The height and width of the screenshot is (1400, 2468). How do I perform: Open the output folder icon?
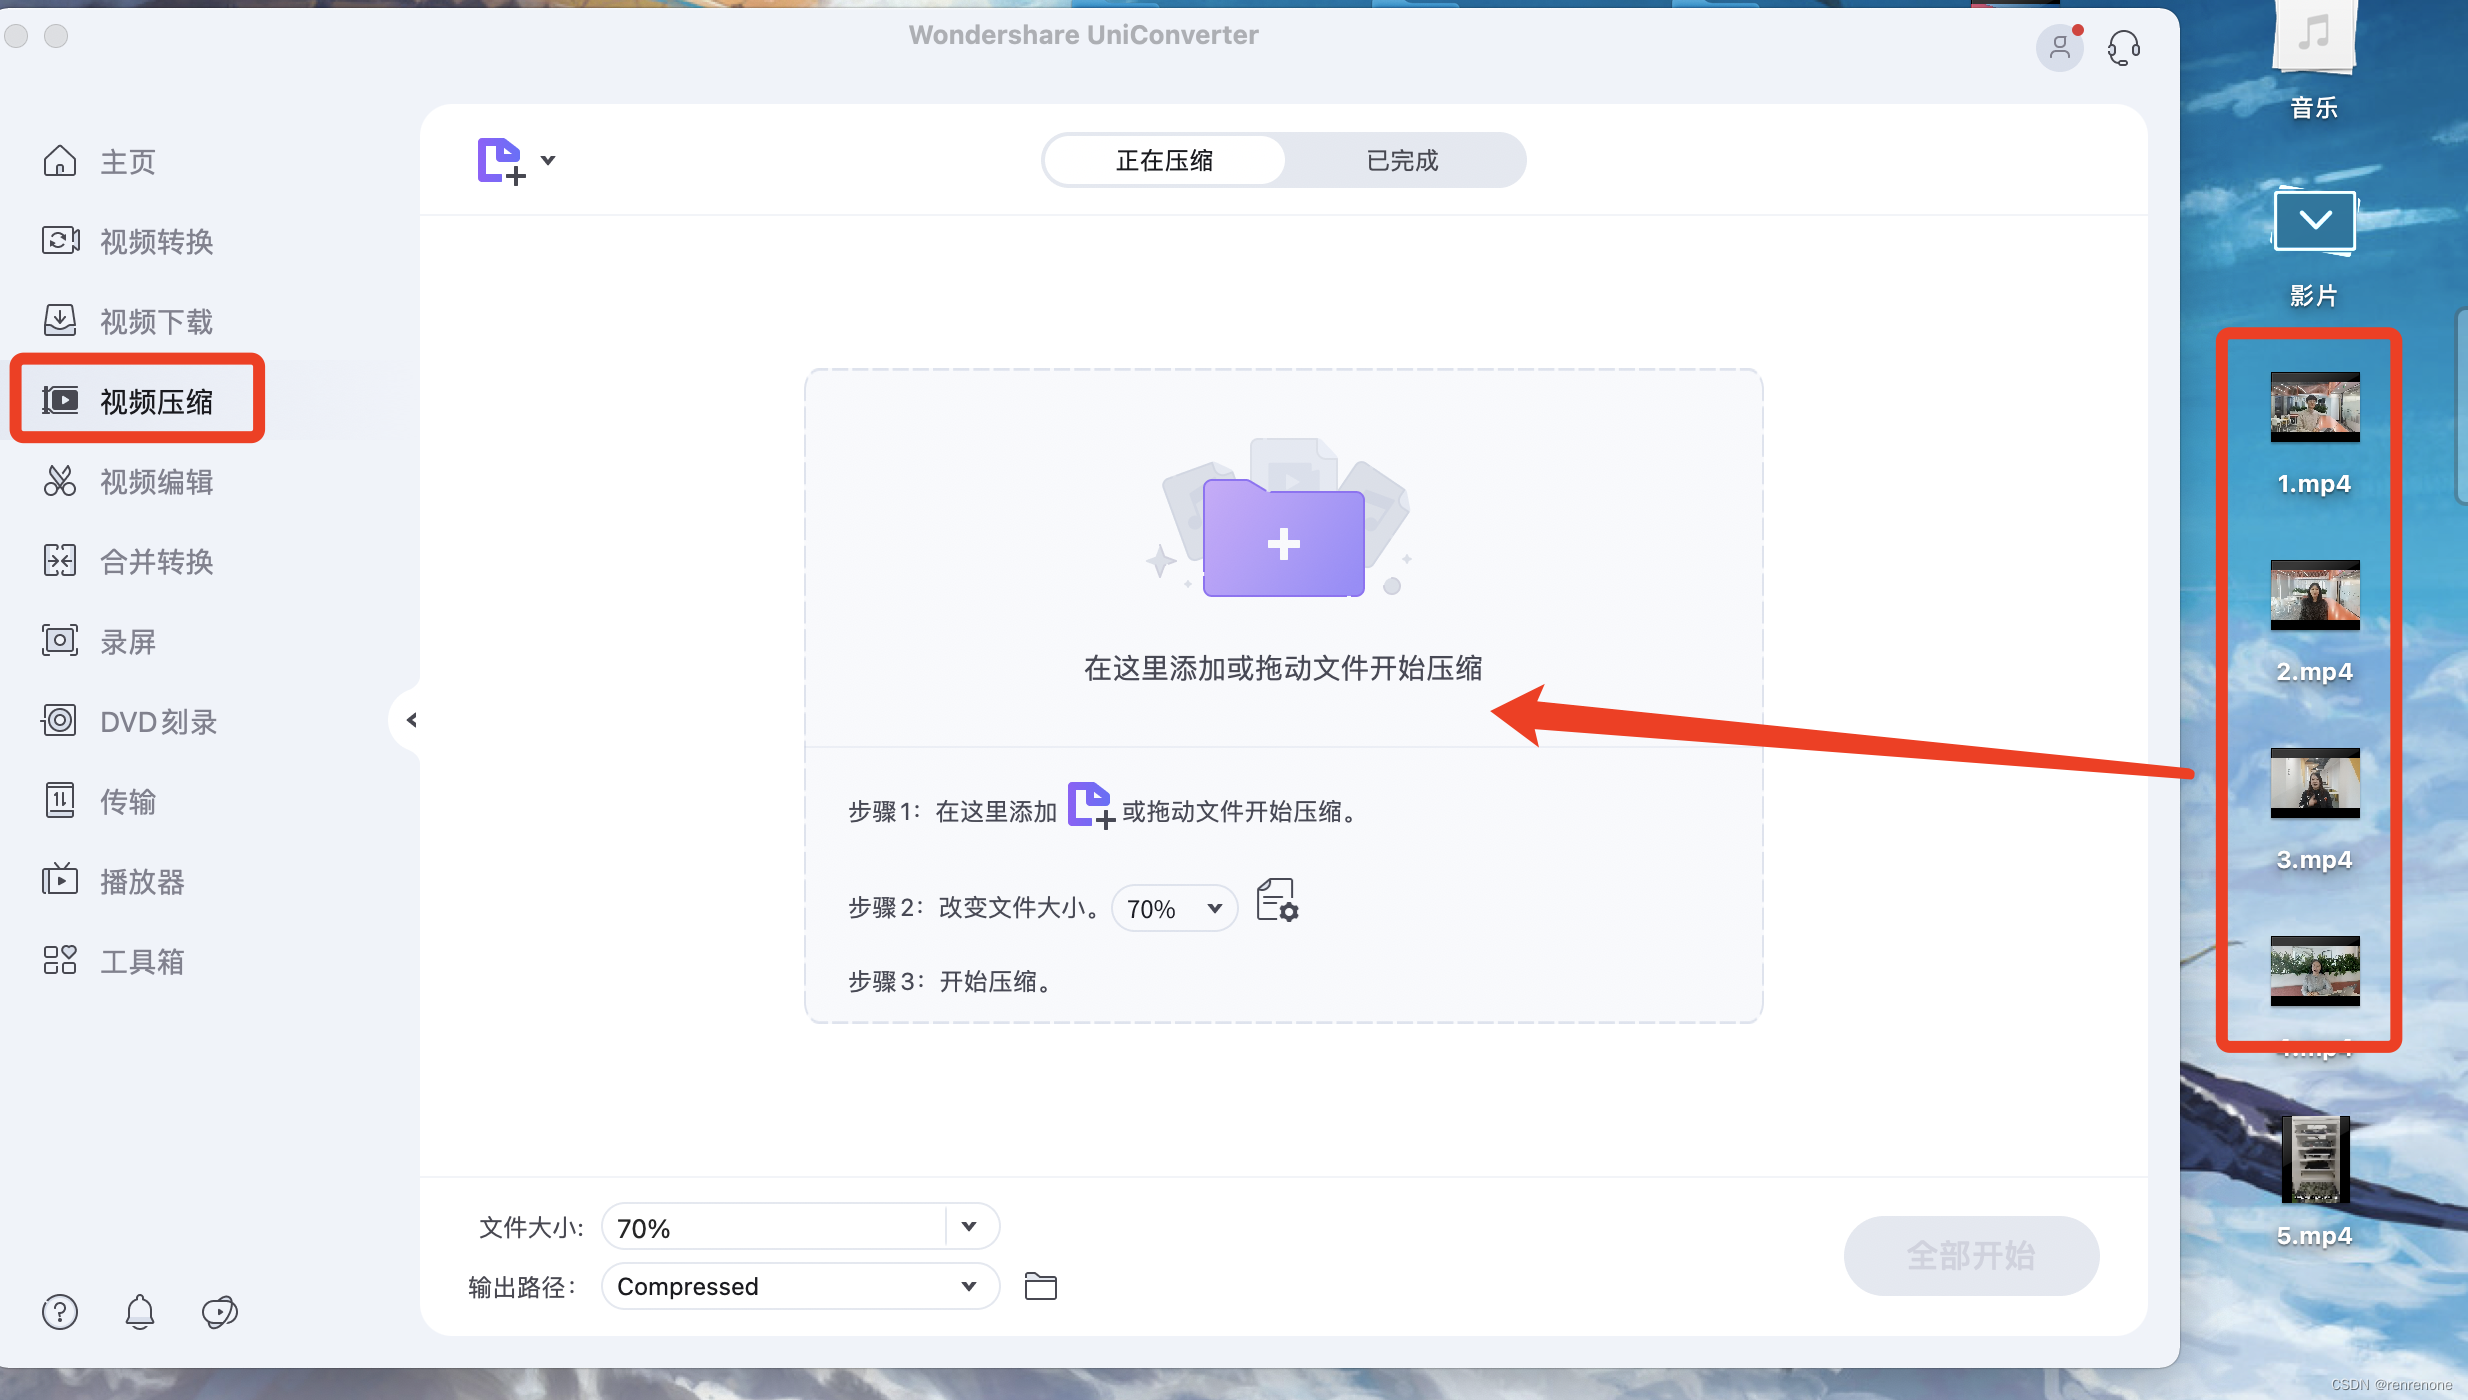(x=1040, y=1286)
